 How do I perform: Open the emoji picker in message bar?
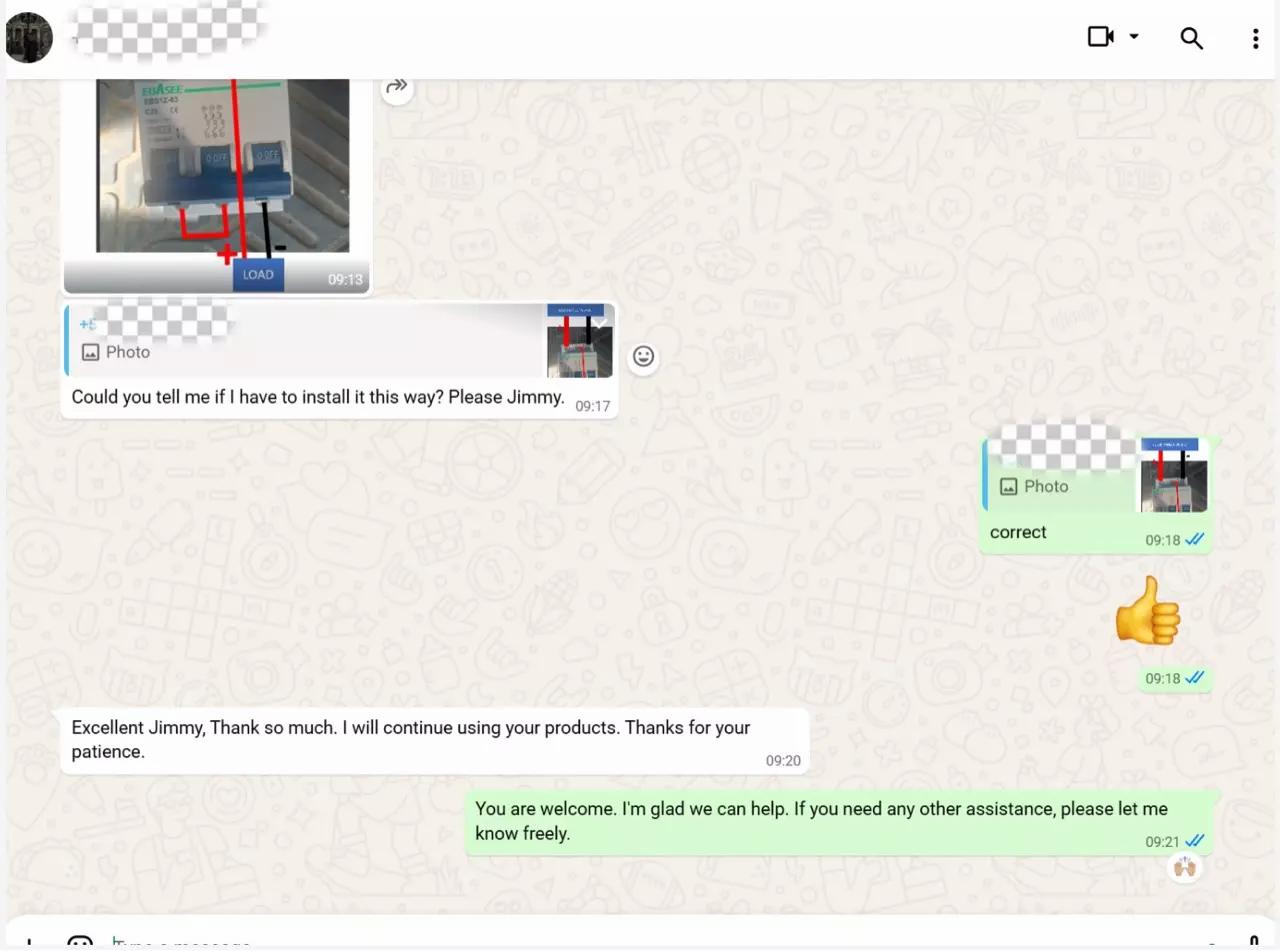tap(80, 942)
